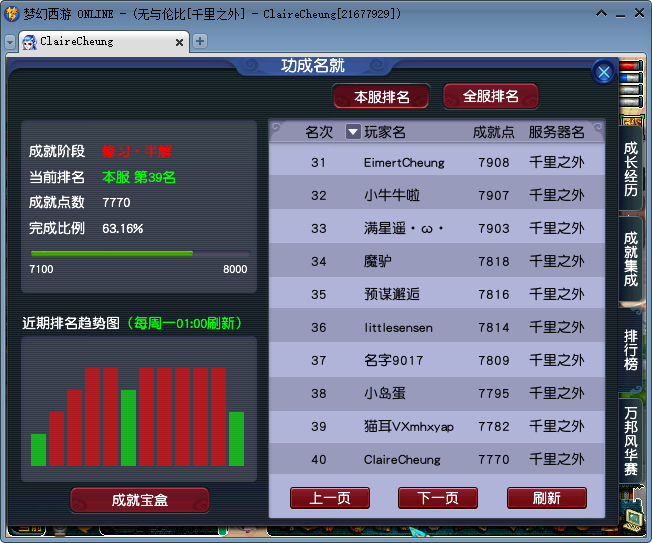Open the 万邦风华赛 side tab
The image size is (652, 543).
[x=630, y=441]
